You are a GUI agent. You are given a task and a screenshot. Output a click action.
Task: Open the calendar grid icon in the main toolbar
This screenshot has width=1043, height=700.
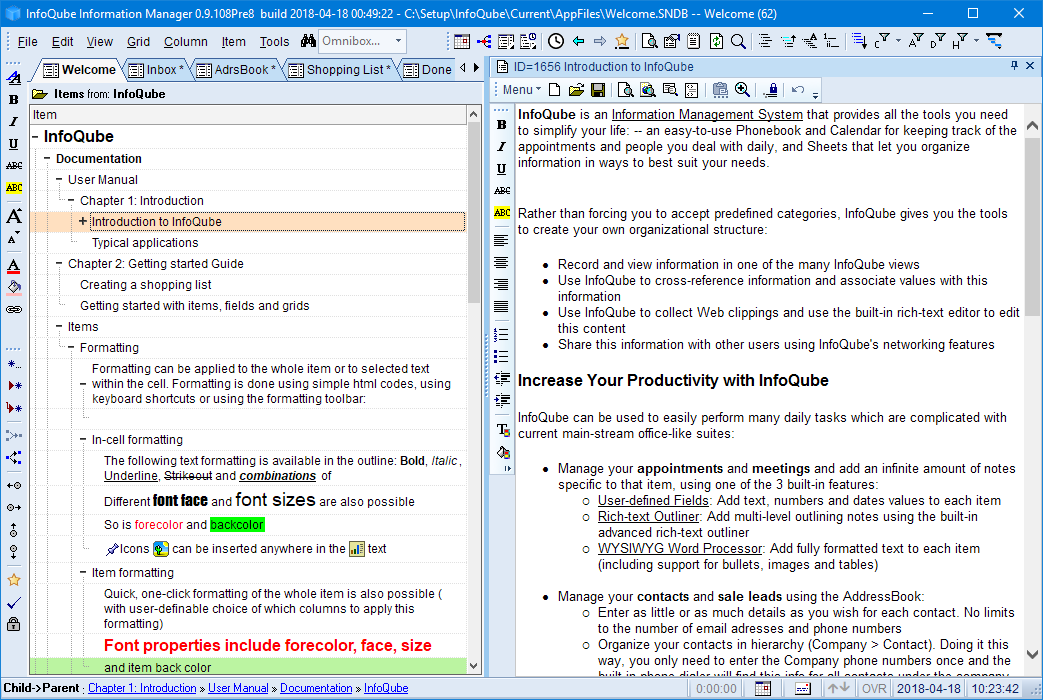pyautogui.click(x=462, y=41)
